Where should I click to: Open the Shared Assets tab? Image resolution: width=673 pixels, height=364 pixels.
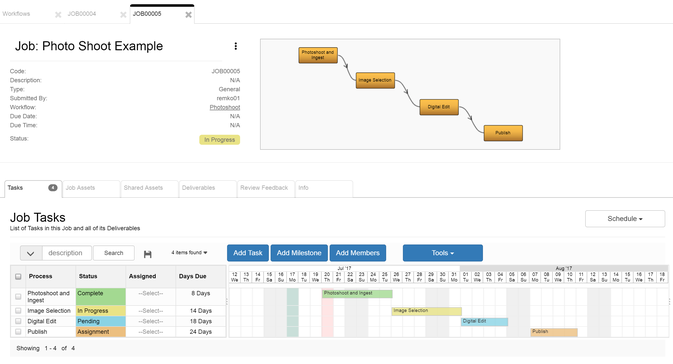pyautogui.click(x=149, y=188)
